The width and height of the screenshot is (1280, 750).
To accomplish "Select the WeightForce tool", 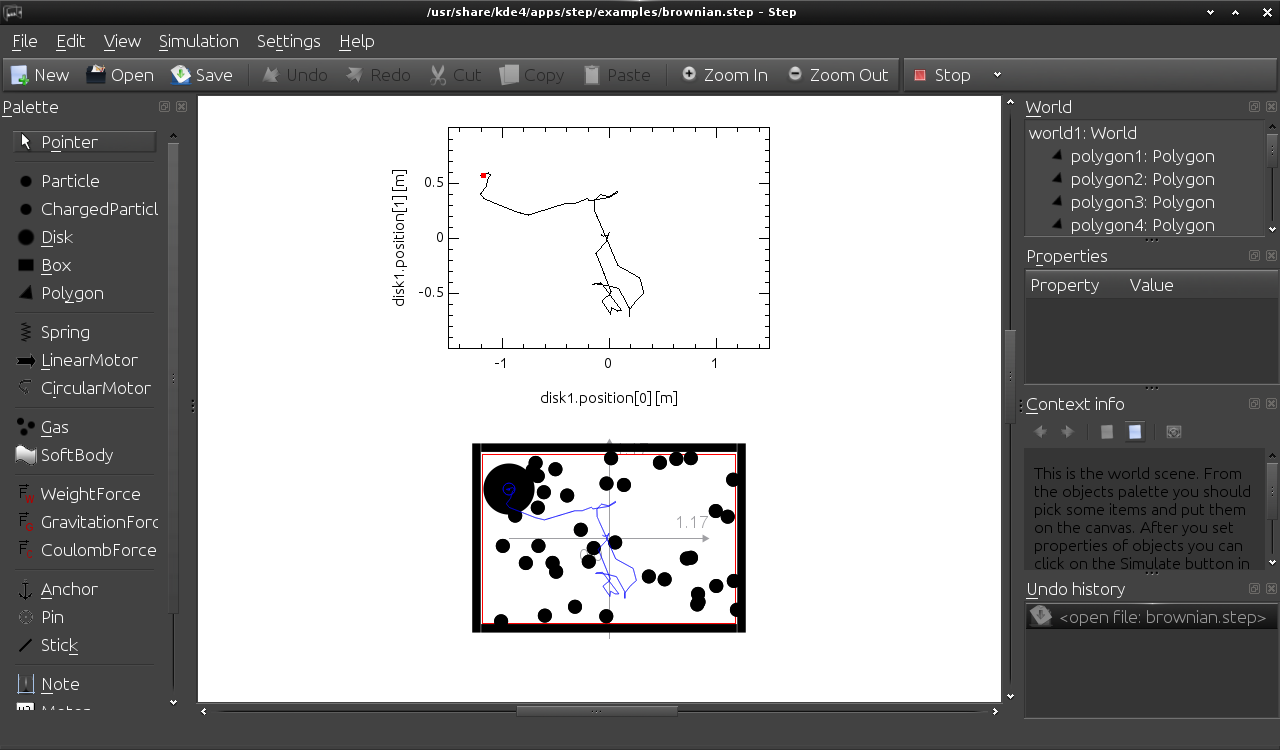I will tap(85, 494).
